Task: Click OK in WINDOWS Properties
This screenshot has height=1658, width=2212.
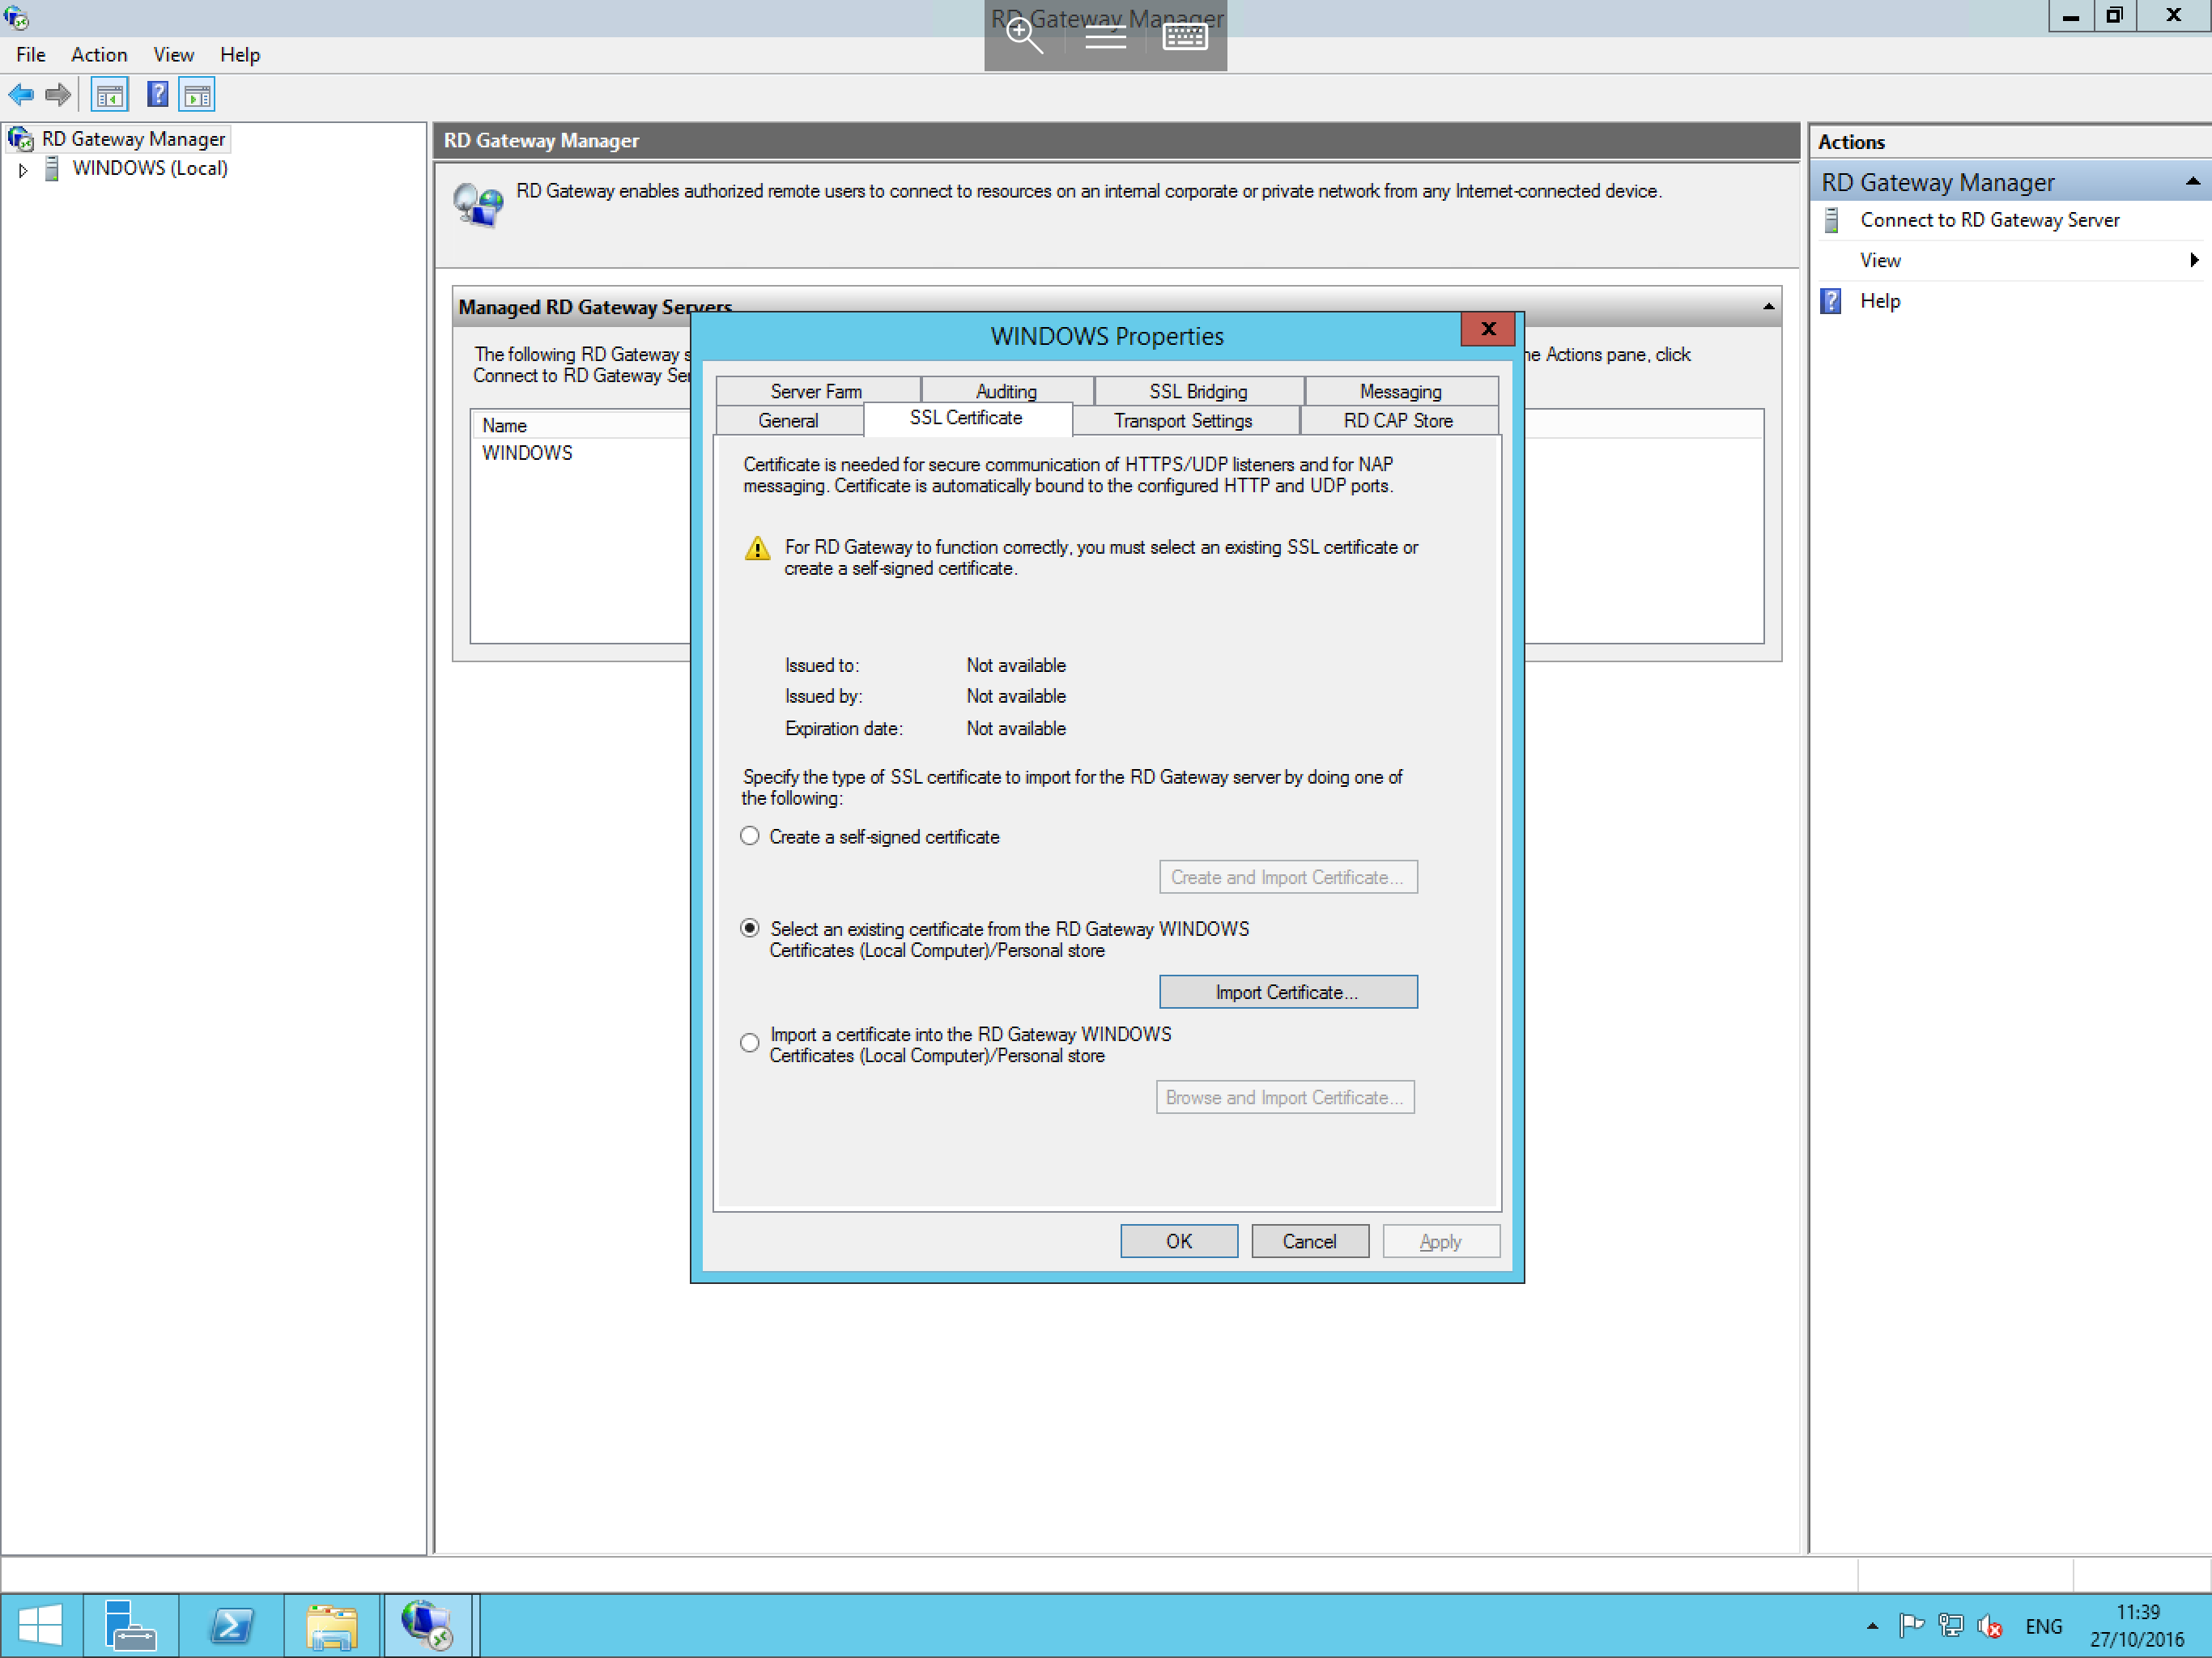Action: 1178,1241
